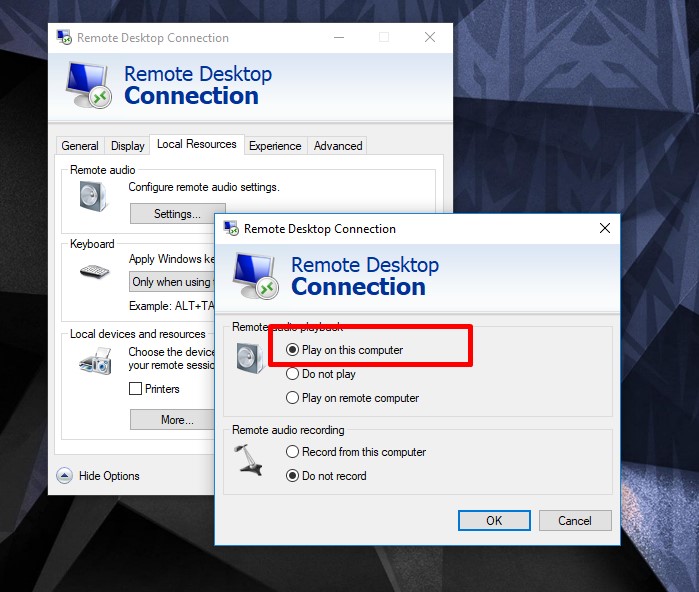This screenshot has width=699, height=592.
Task: Click the keyboard icon in Keyboard section
Action: [x=95, y=271]
